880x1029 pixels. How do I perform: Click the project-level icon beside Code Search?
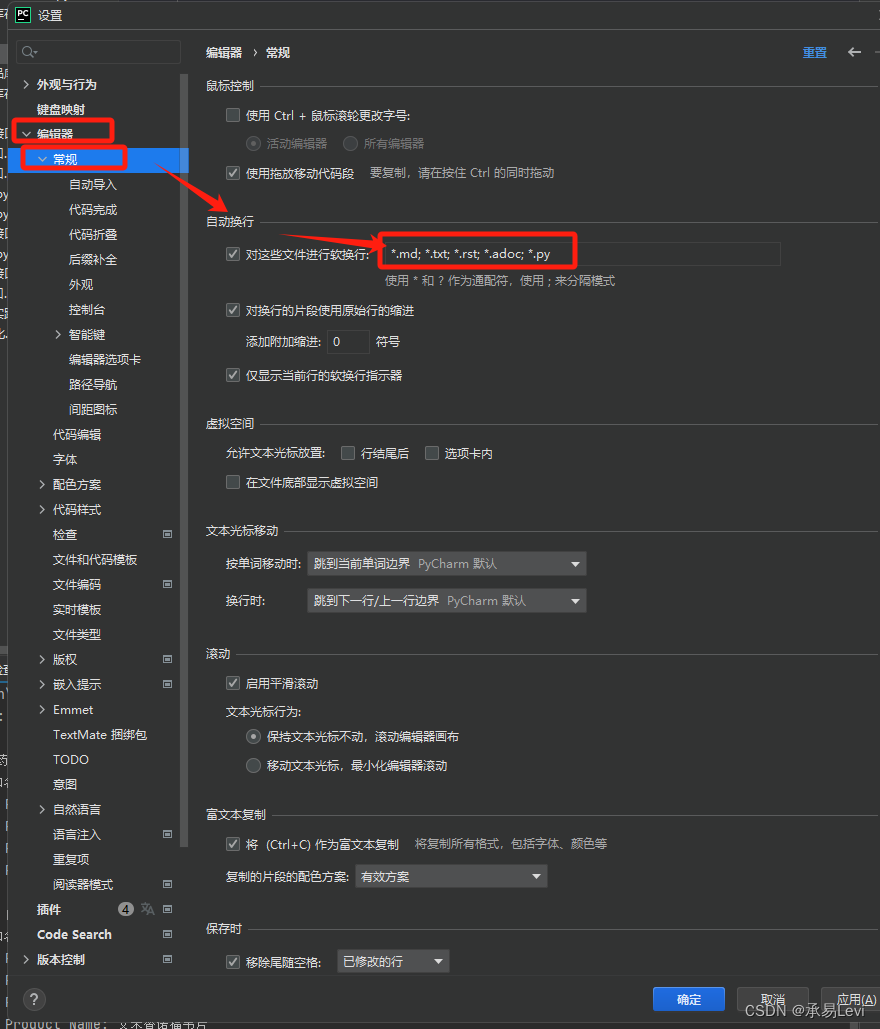pyautogui.click(x=167, y=934)
